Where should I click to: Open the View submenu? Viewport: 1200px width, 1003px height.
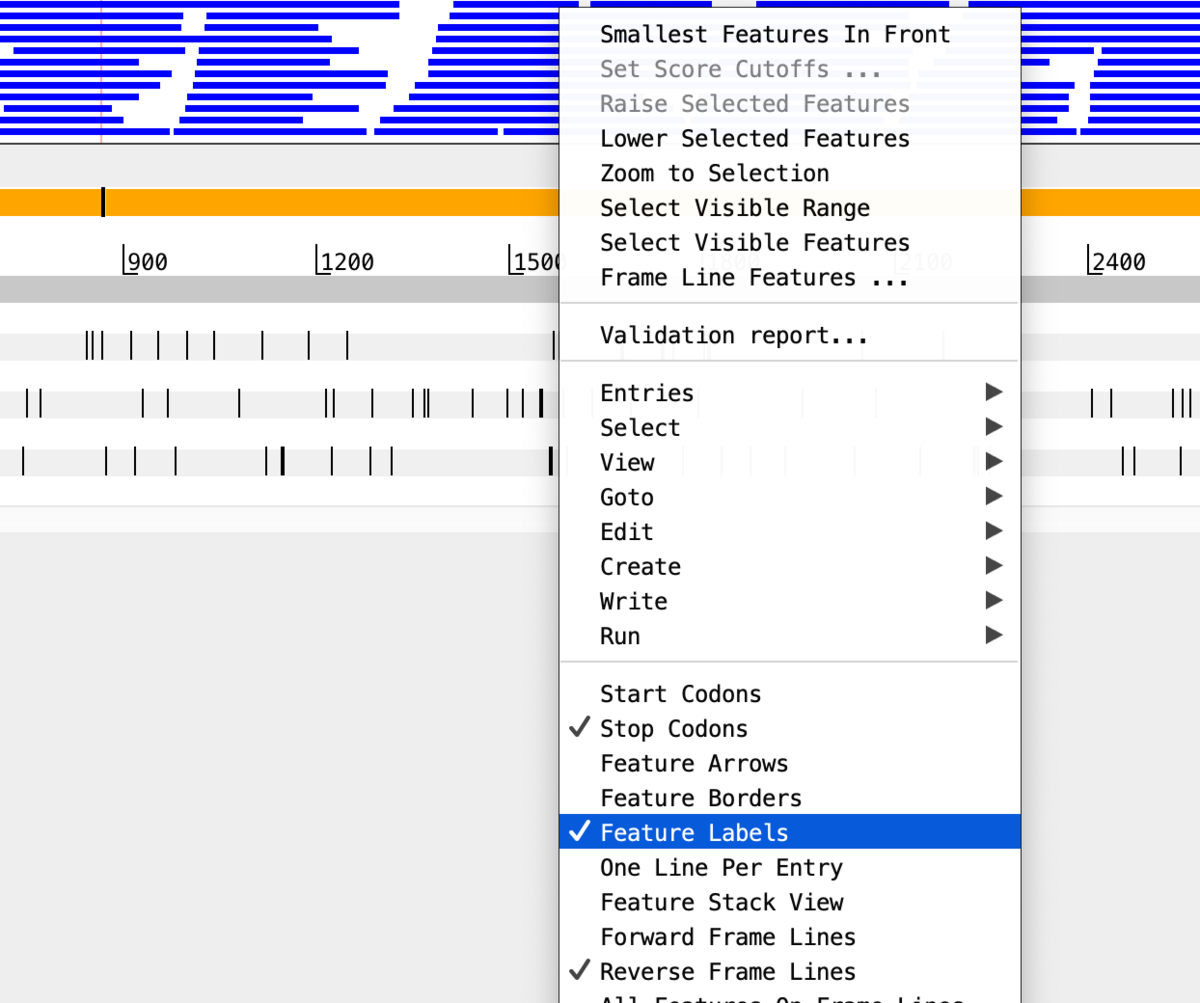coord(790,462)
